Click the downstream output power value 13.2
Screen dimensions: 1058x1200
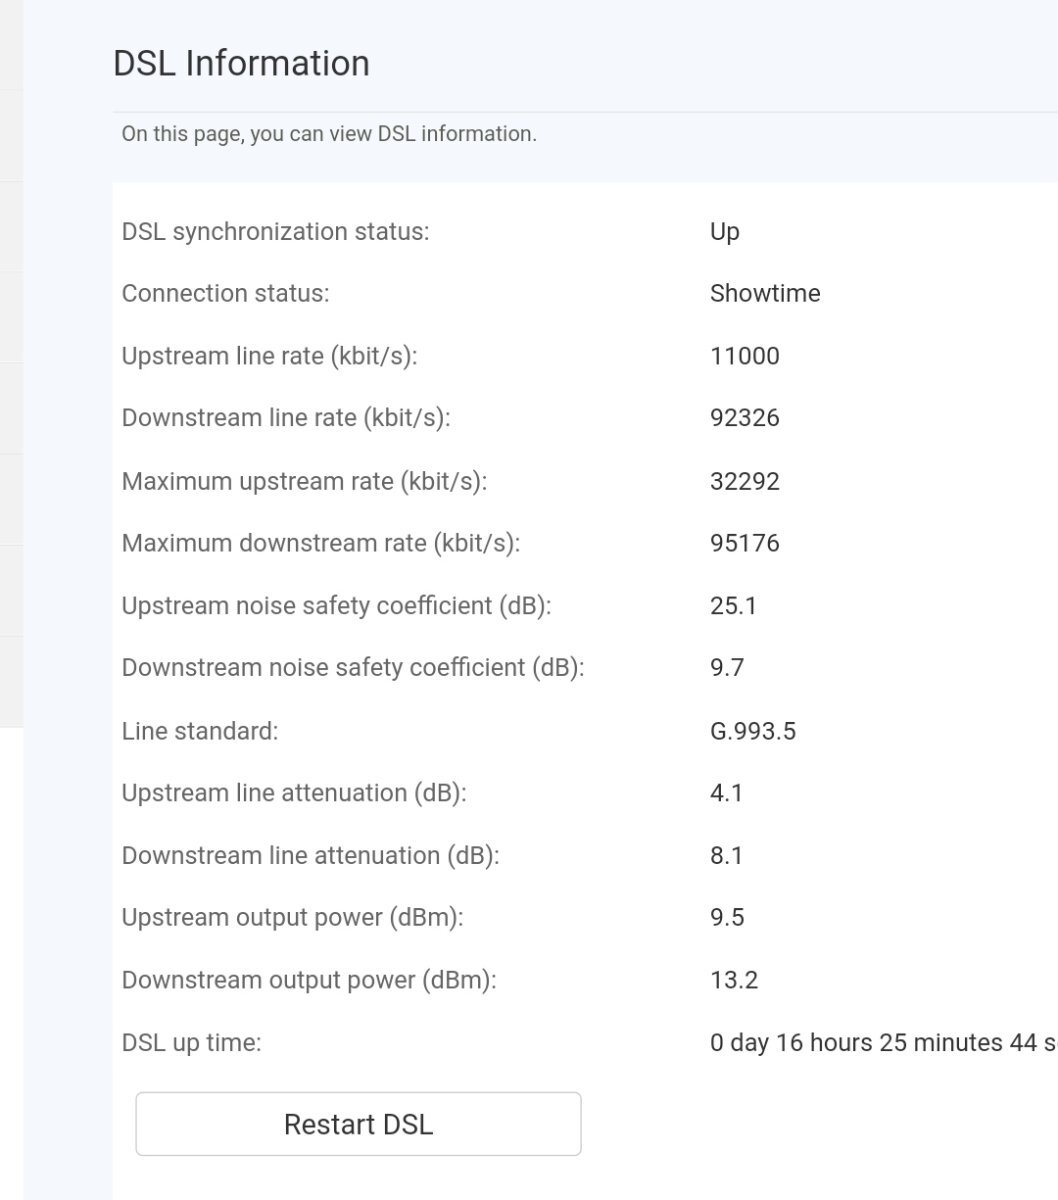click(x=734, y=980)
